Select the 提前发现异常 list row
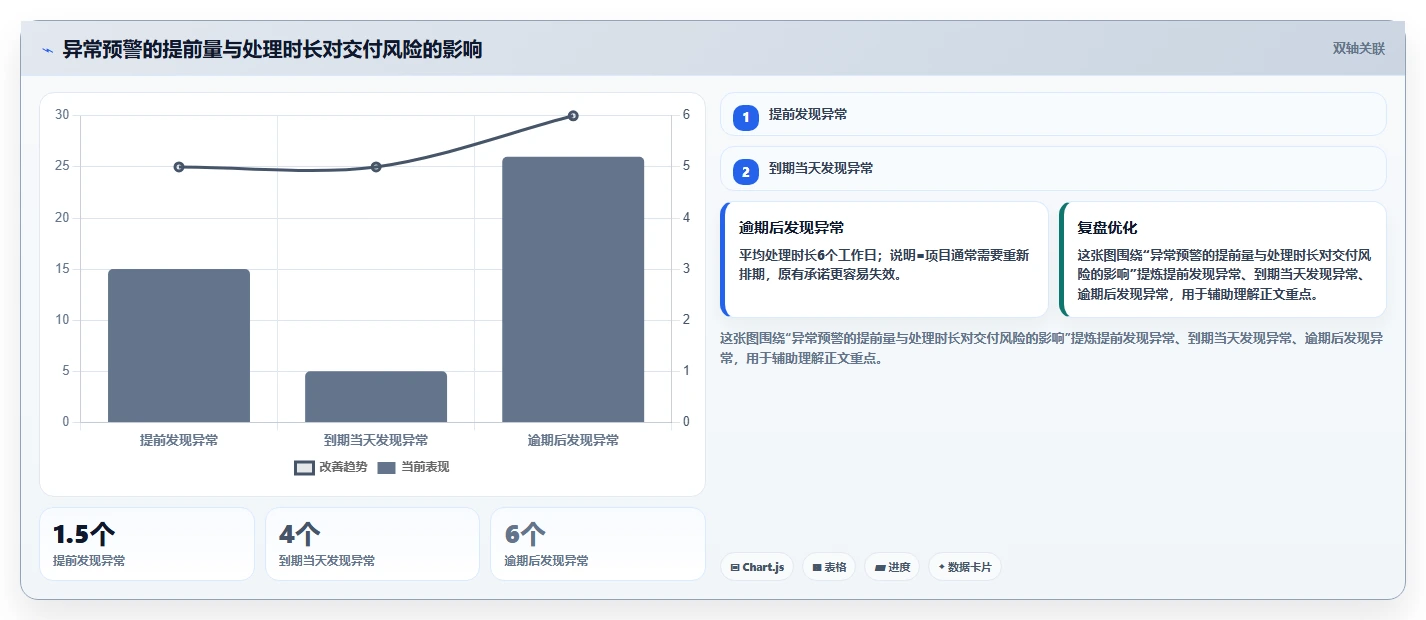This screenshot has height=620, width=1426. coord(1053,114)
